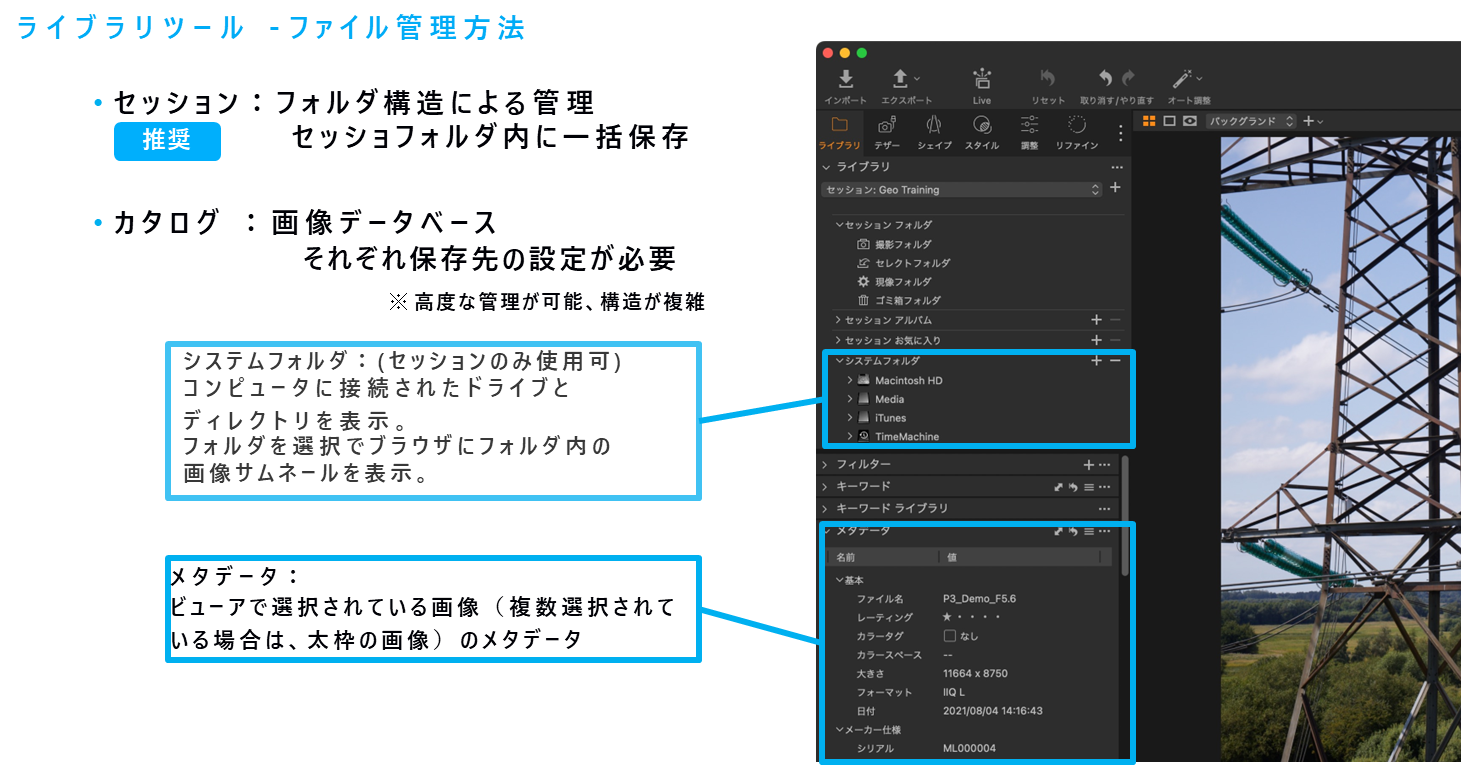Open the バックグランド layer dropdown

pyautogui.click(x=1251, y=121)
